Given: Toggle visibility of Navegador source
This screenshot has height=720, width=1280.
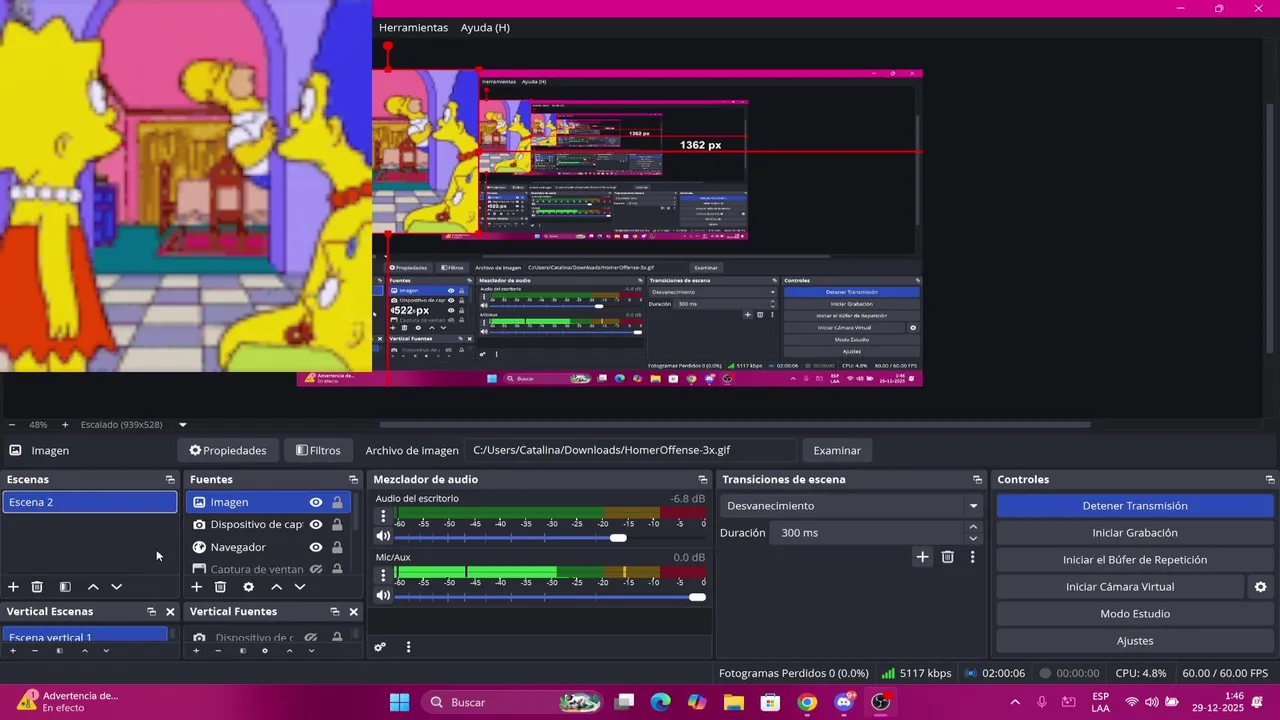Looking at the screenshot, I should pyautogui.click(x=316, y=548).
